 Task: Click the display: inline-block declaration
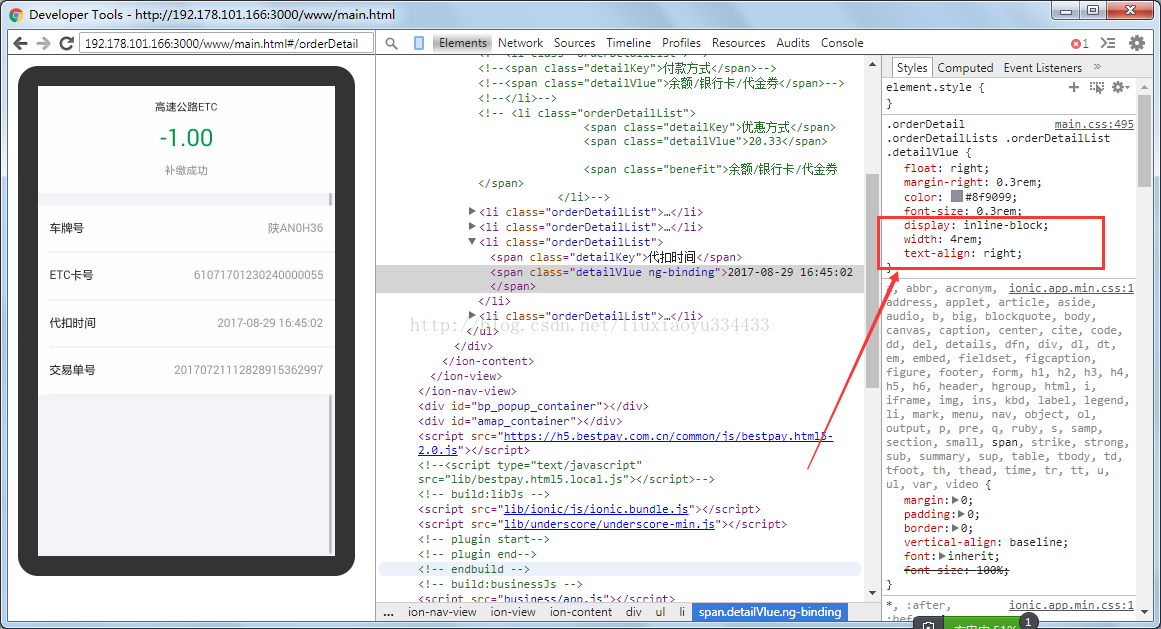click(x=976, y=225)
